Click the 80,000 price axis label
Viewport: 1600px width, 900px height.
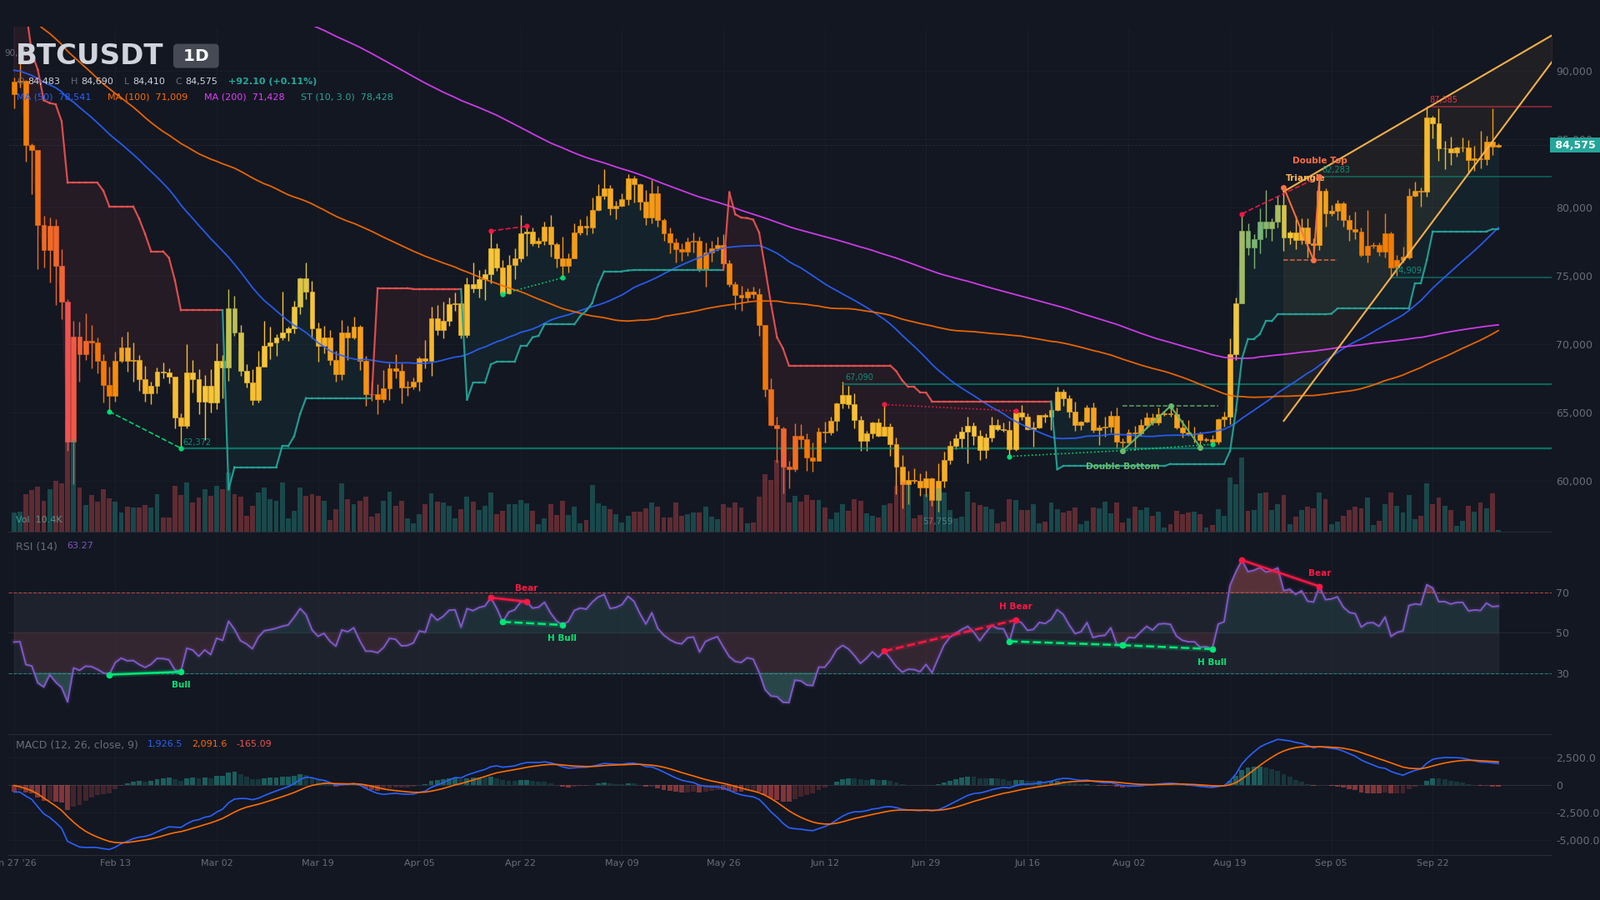tap(1574, 208)
